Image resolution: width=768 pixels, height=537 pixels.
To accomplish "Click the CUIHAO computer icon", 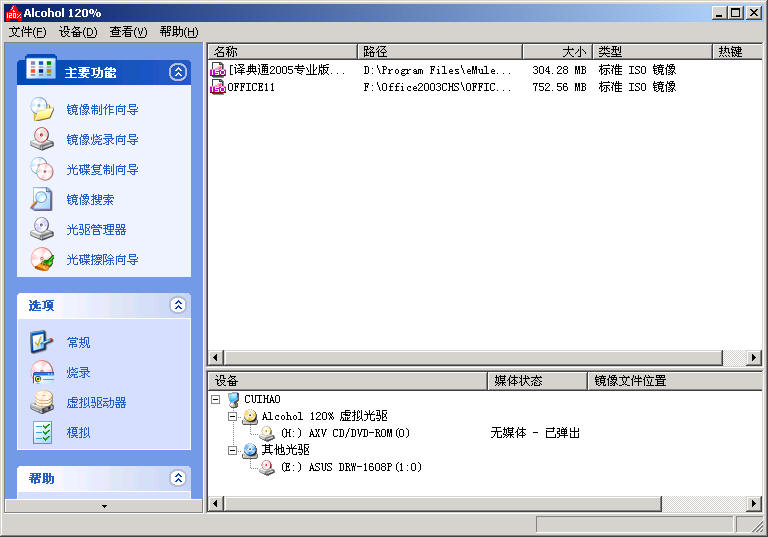I will [234, 399].
